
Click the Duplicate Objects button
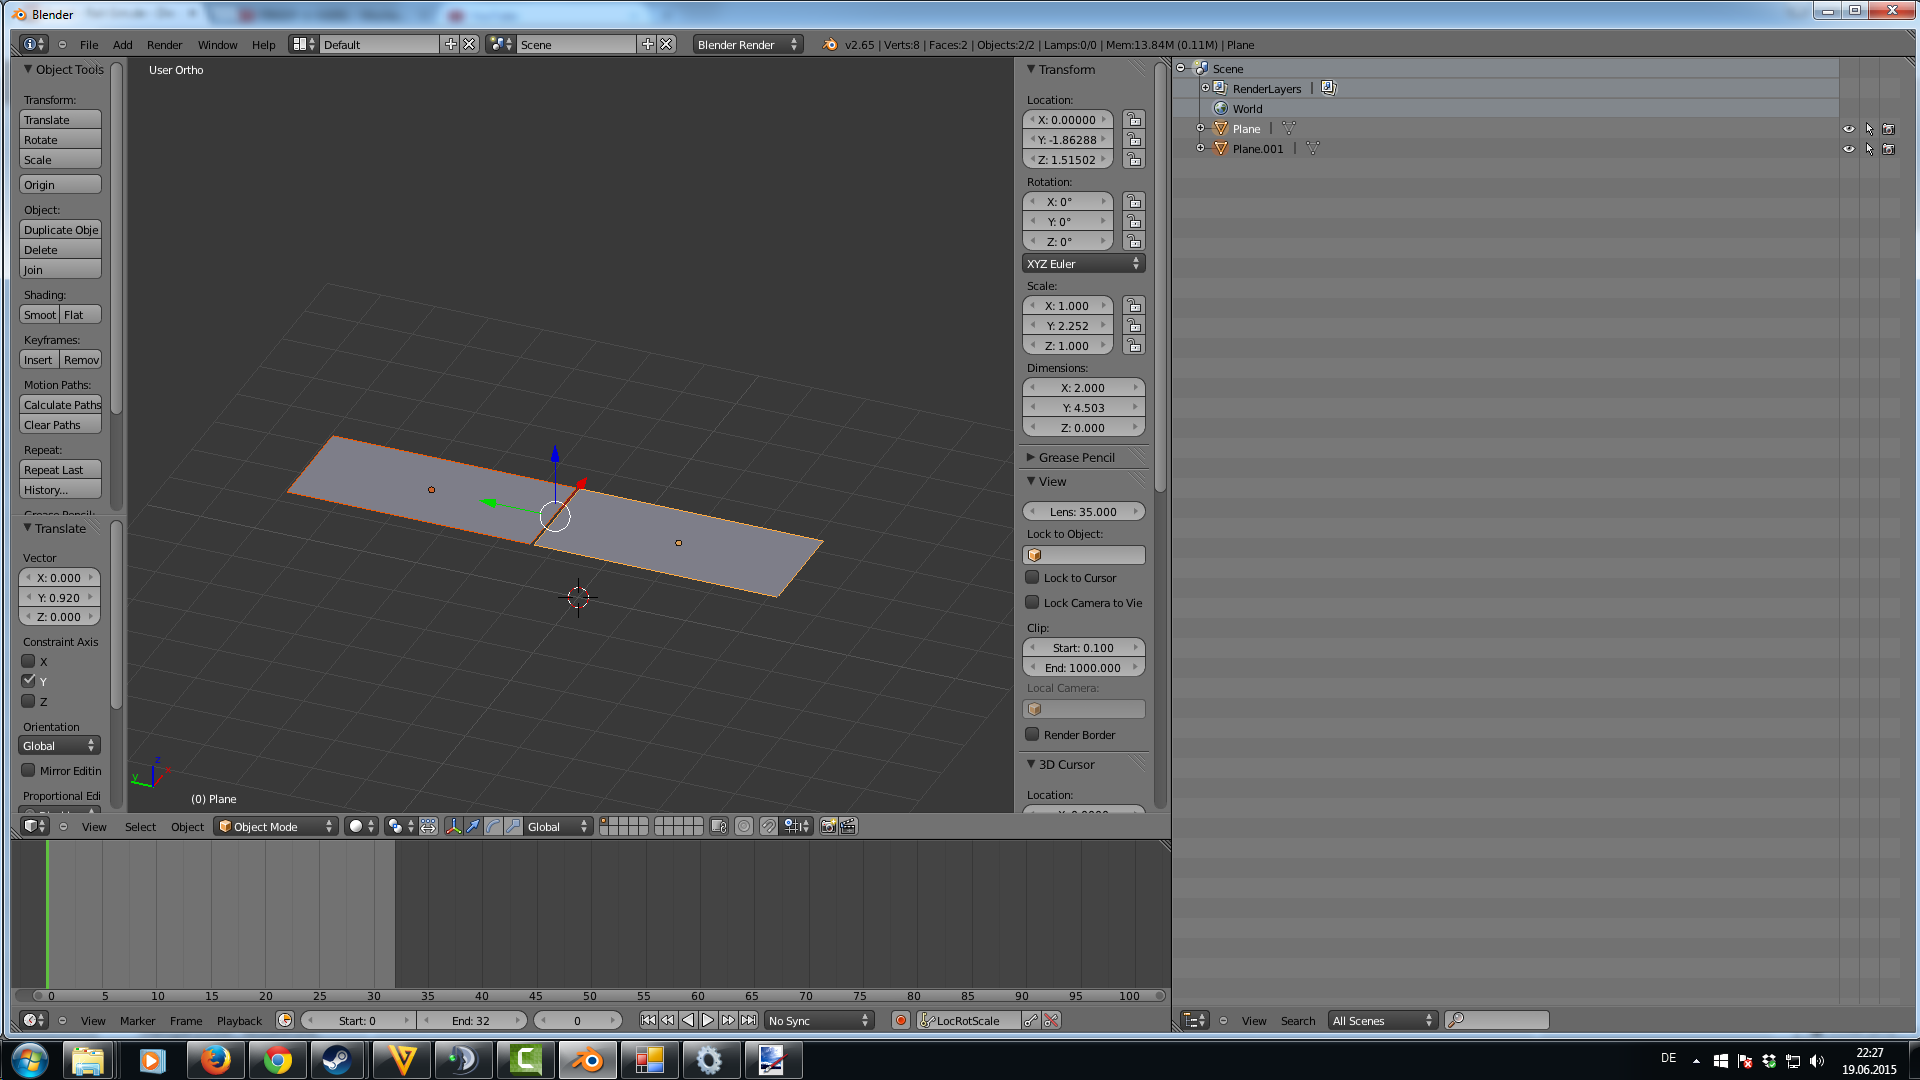coord(60,230)
